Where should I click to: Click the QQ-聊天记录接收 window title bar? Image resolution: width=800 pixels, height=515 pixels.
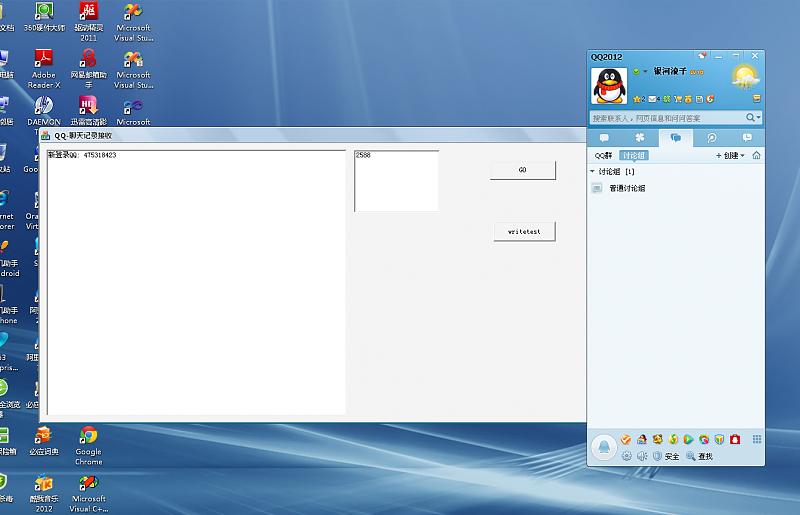[x=313, y=135]
